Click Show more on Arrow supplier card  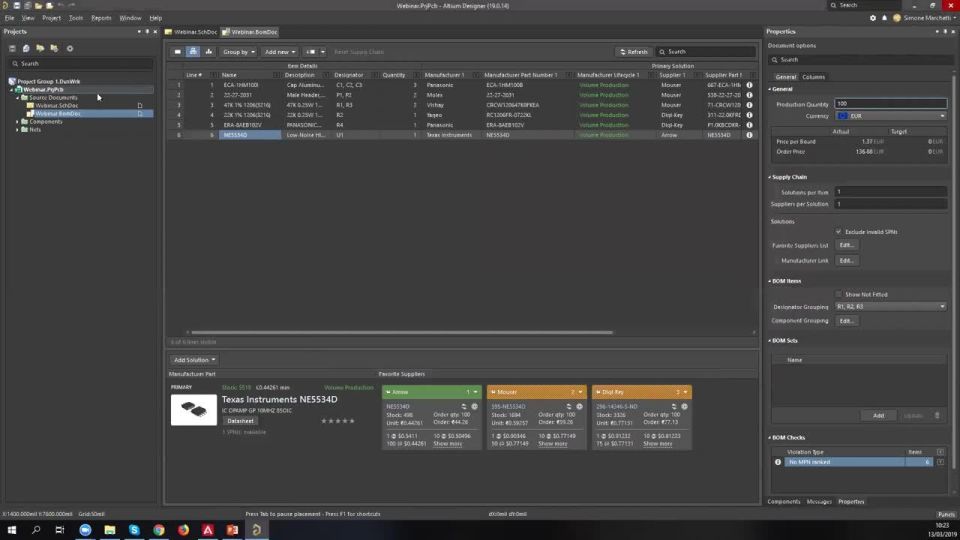click(448, 444)
